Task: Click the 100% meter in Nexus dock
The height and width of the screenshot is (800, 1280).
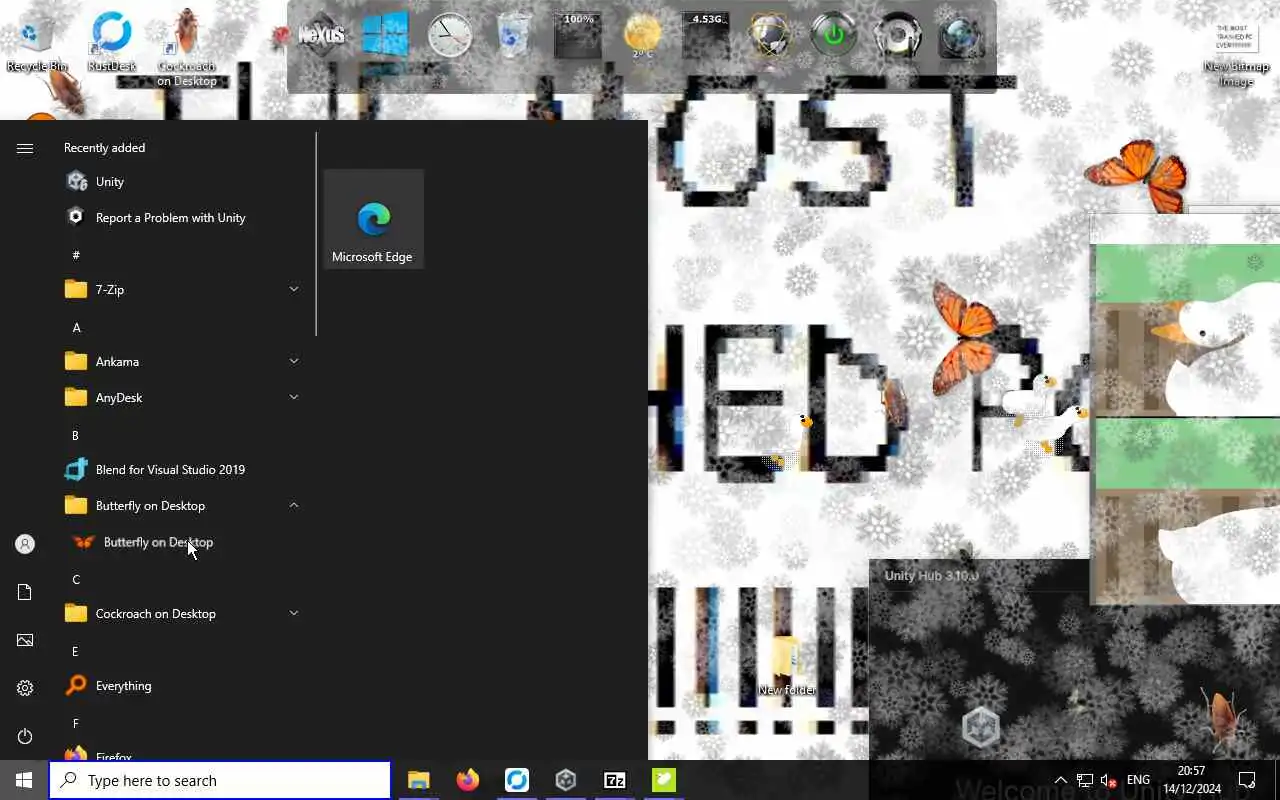Action: pos(578,36)
